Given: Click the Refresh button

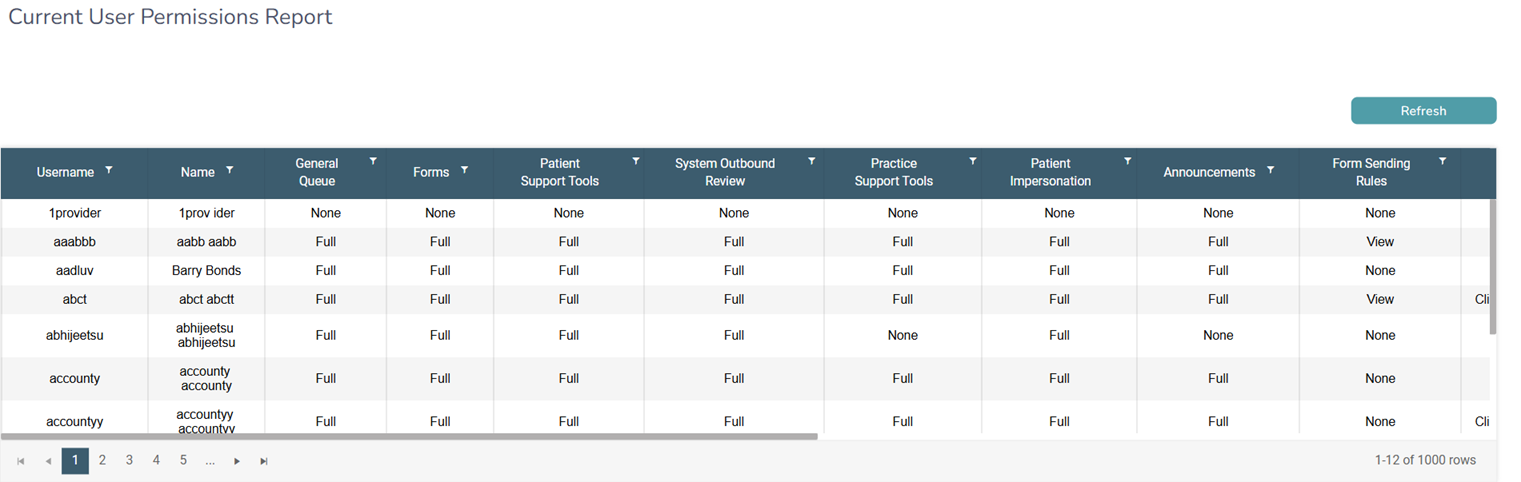Looking at the screenshot, I should 1423,111.
